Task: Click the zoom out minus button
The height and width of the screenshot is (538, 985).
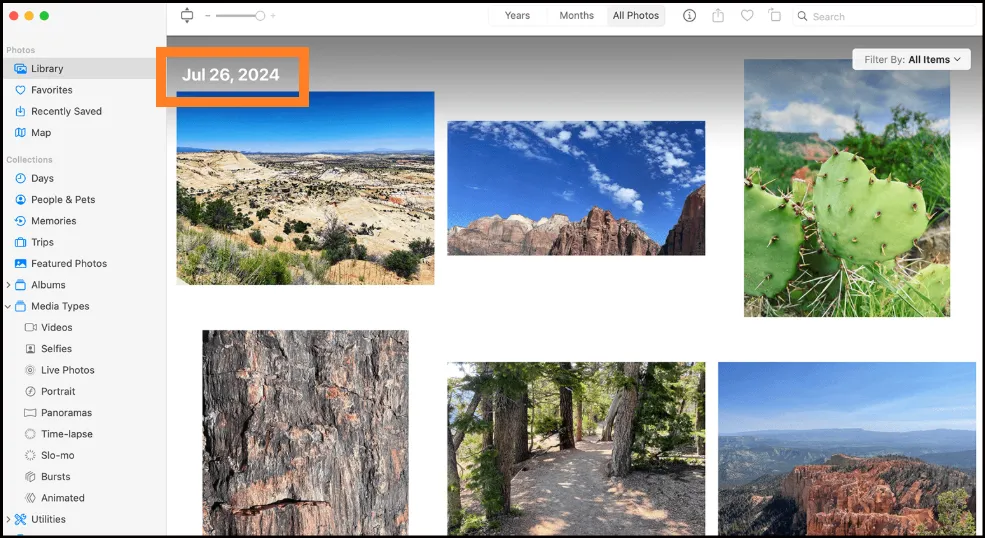Action: pyautogui.click(x=207, y=16)
